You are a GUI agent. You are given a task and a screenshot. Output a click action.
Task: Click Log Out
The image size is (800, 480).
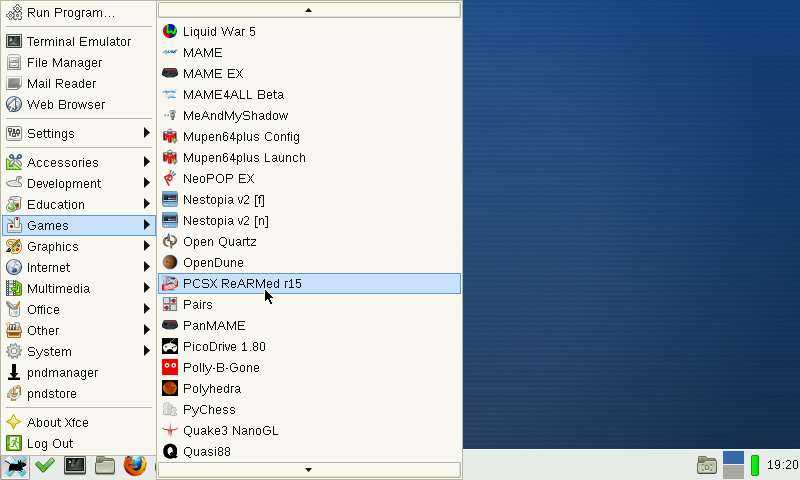[49, 443]
